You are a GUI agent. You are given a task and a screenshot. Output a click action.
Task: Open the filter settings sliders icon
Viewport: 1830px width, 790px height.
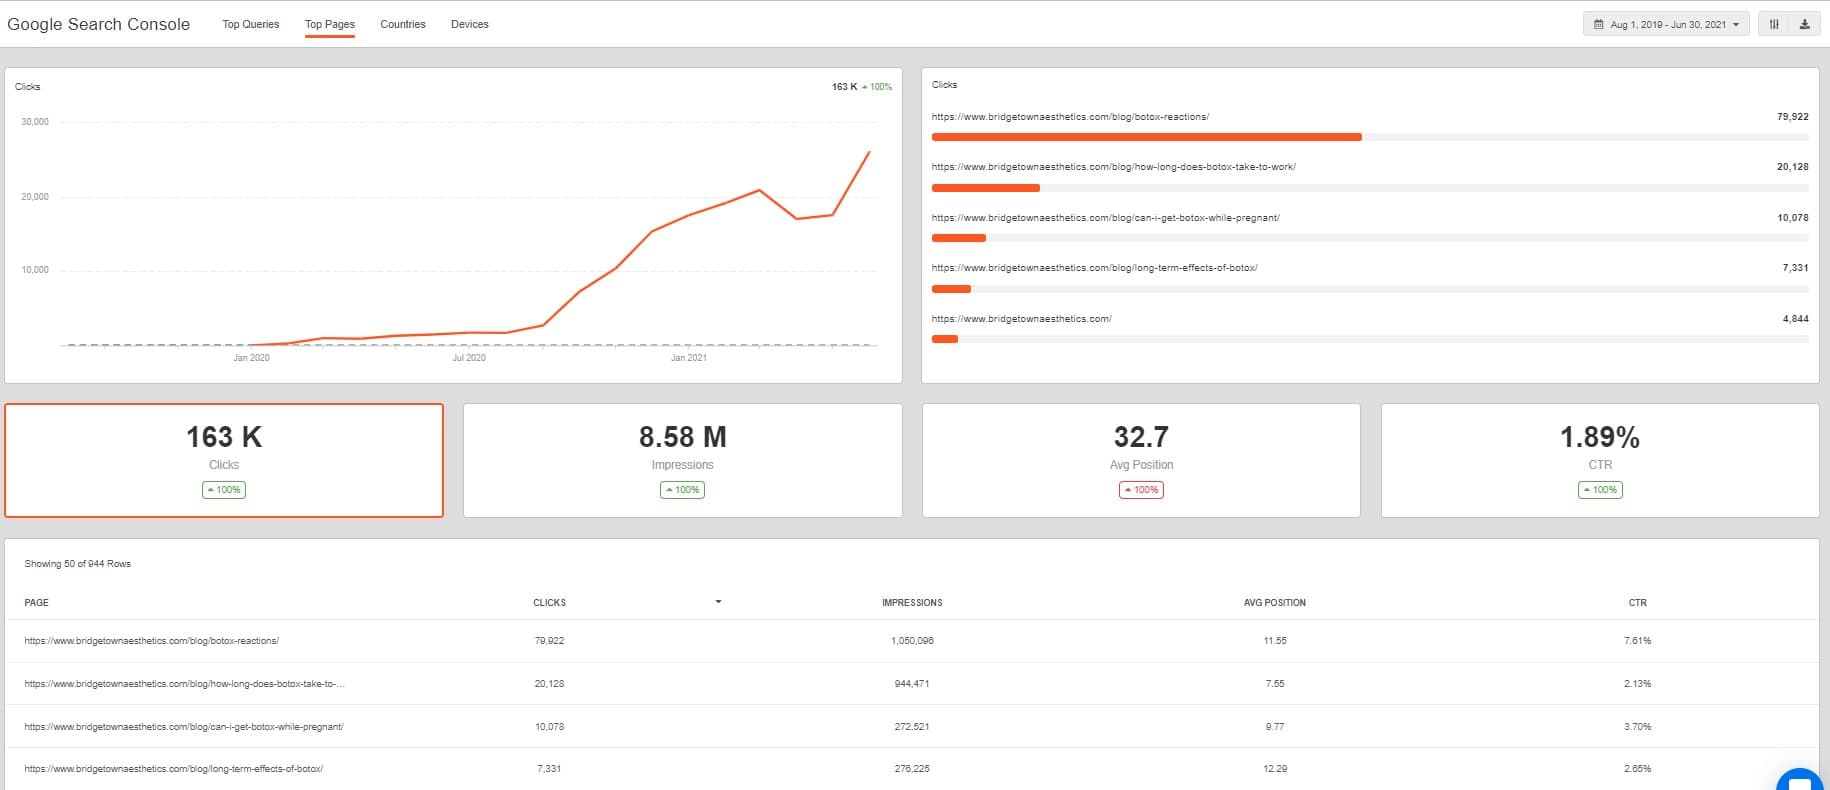pos(1774,24)
